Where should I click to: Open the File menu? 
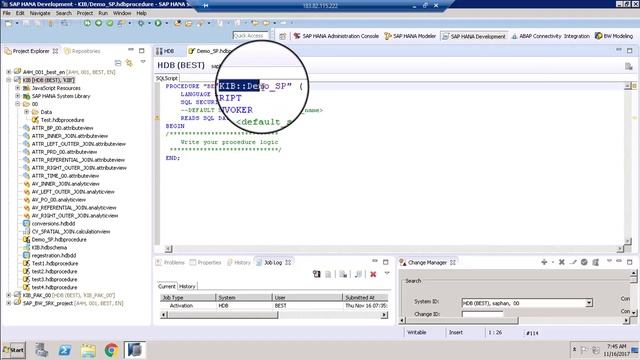(x=7, y=13)
